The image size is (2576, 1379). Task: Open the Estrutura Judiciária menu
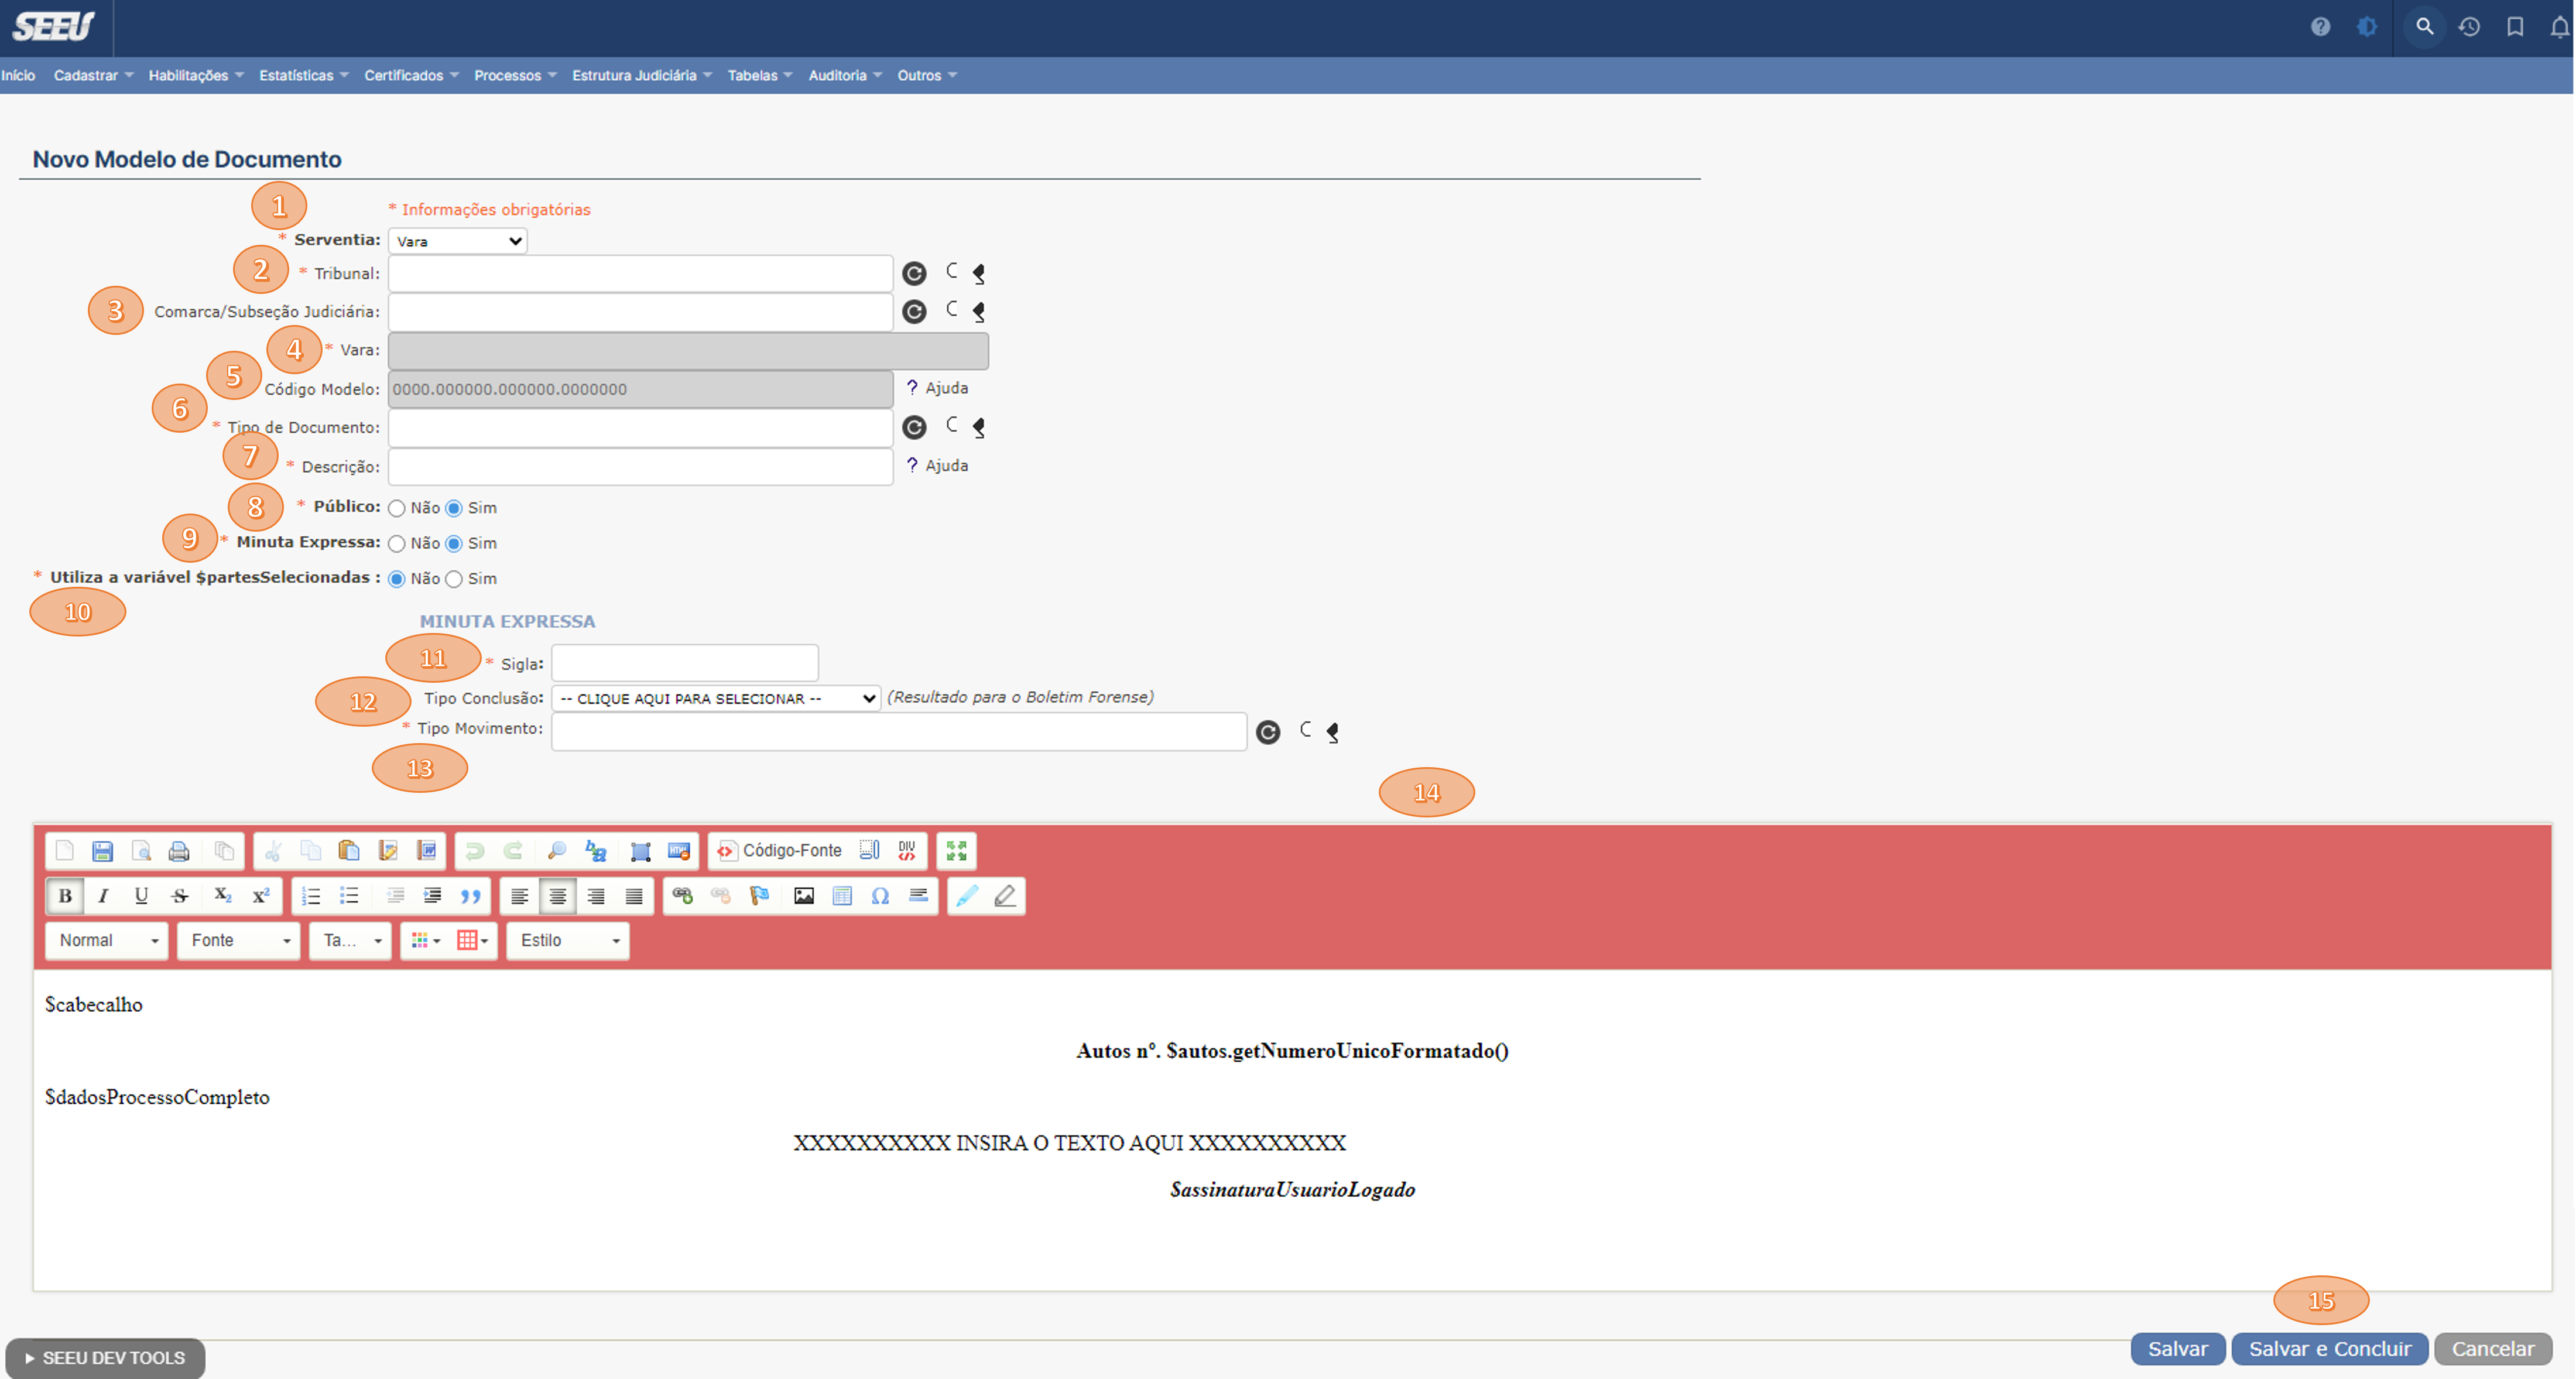[x=642, y=75]
